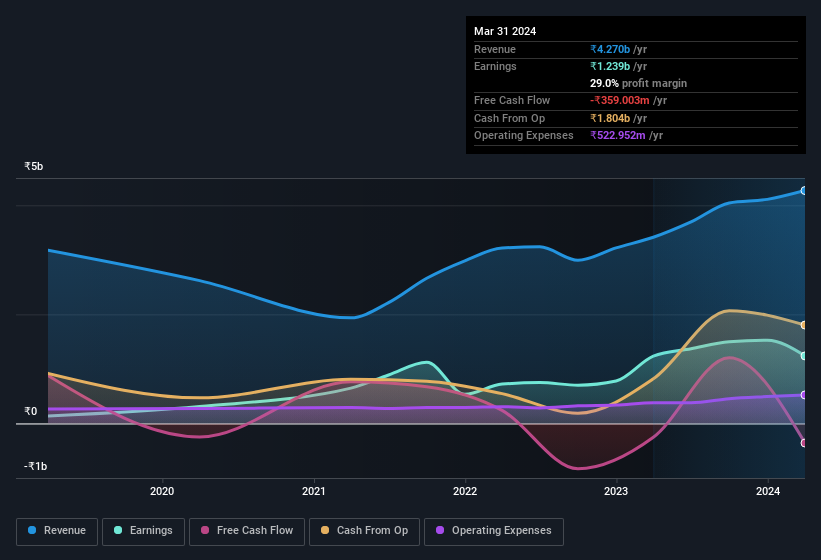Click the purple Operating Expenses endpoint marker
This screenshot has height=560, width=821.
tap(803, 395)
